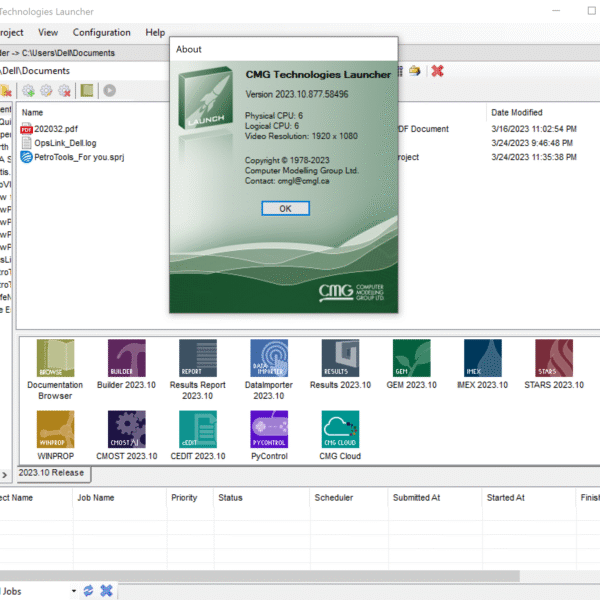The width and height of the screenshot is (600, 600).
Task: Click the blue X icon in jobs bar
Action: click(x=106, y=590)
